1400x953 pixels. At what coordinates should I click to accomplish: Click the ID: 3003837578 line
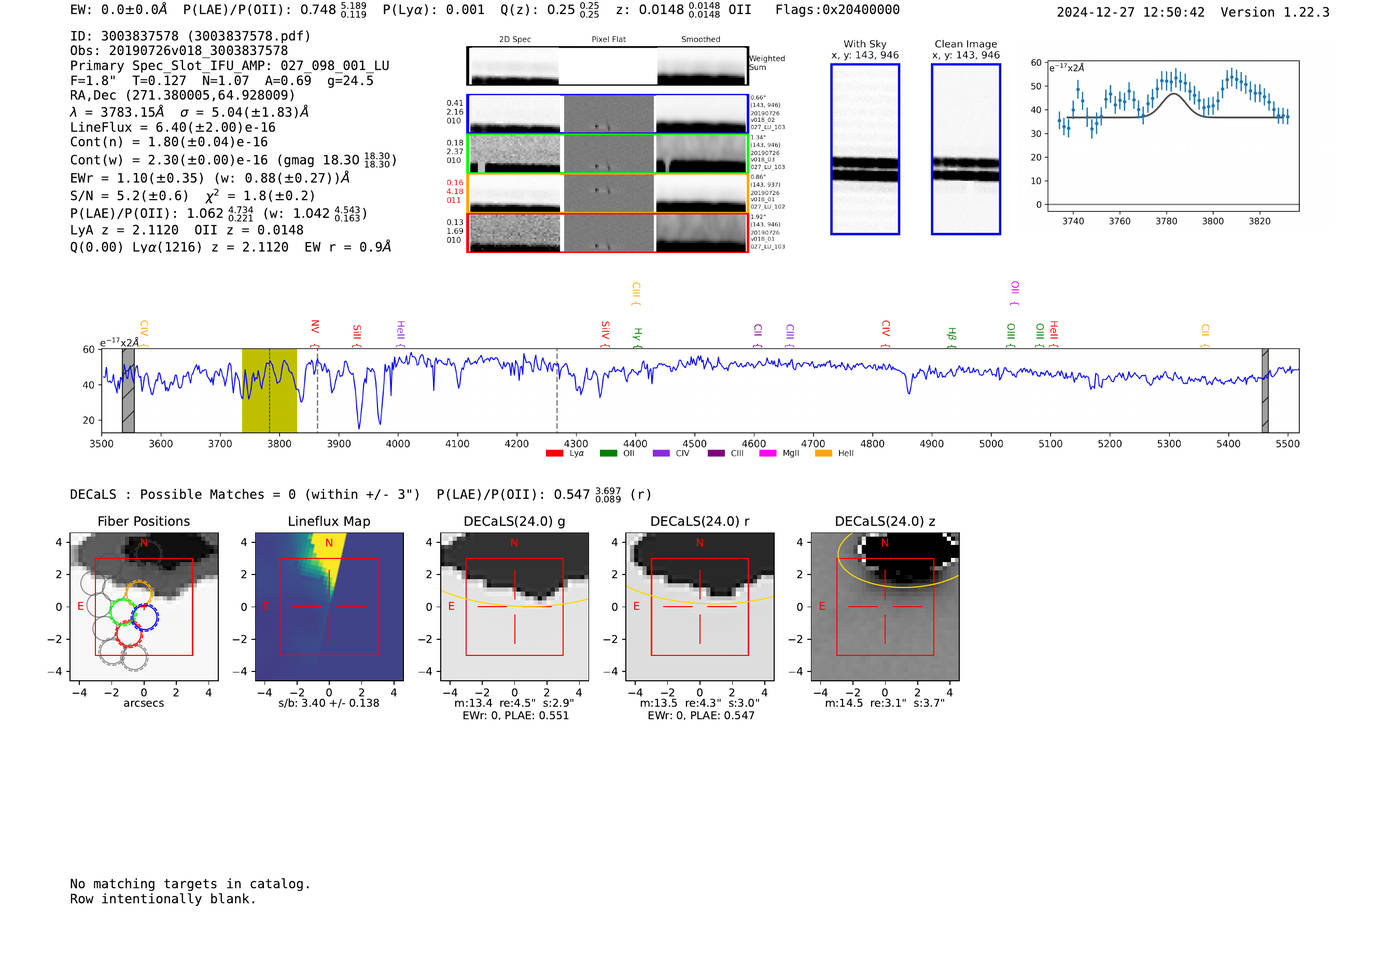coord(190,36)
